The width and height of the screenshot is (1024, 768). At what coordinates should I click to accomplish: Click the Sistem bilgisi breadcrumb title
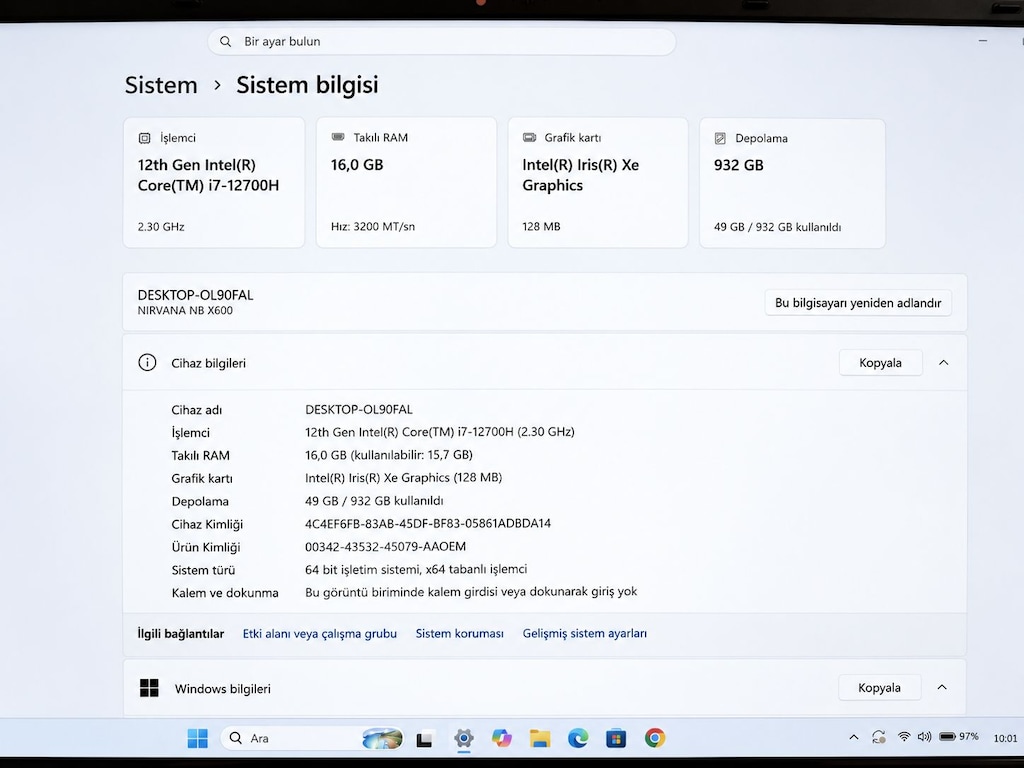point(307,85)
